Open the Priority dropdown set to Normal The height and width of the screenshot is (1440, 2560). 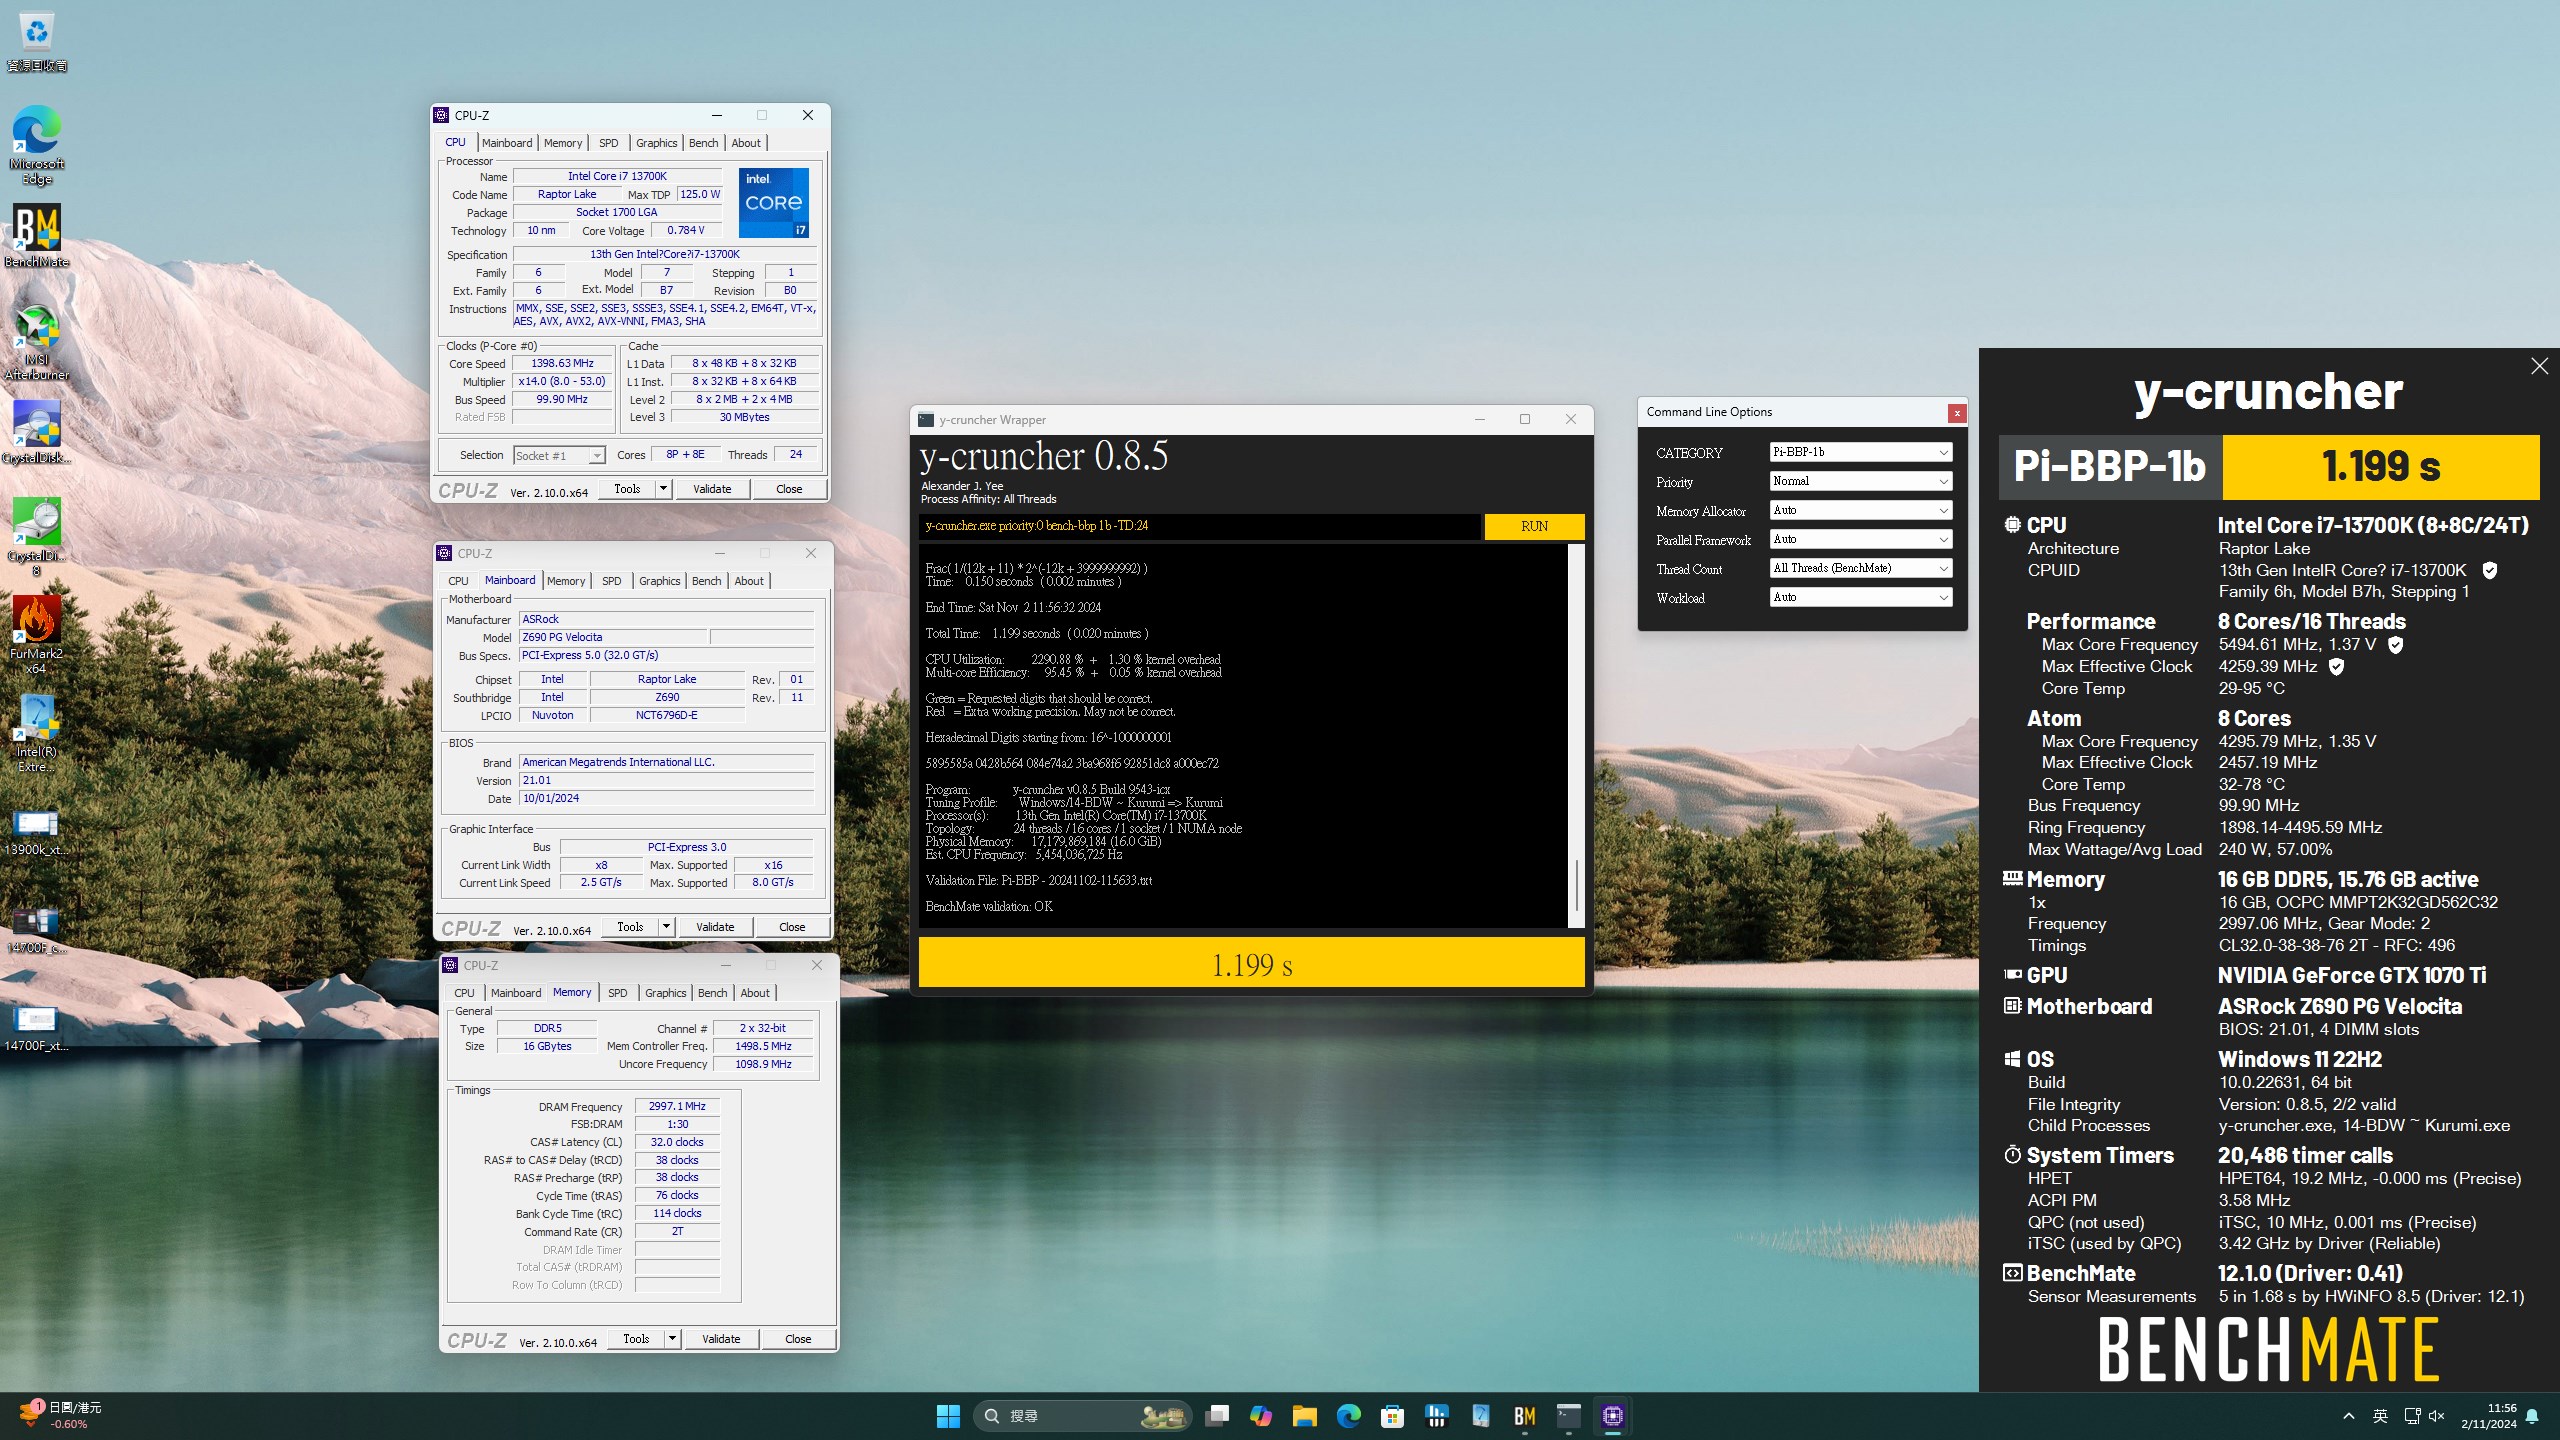coord(1861,481)
